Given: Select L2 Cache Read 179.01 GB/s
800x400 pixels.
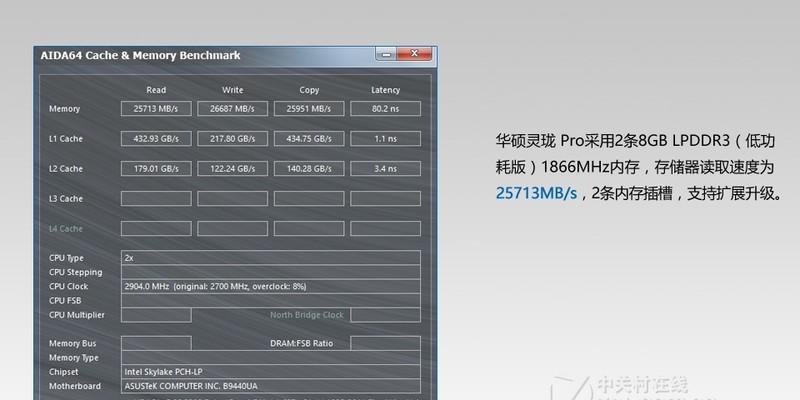Looking at the screenshot, I should point(156,169).
